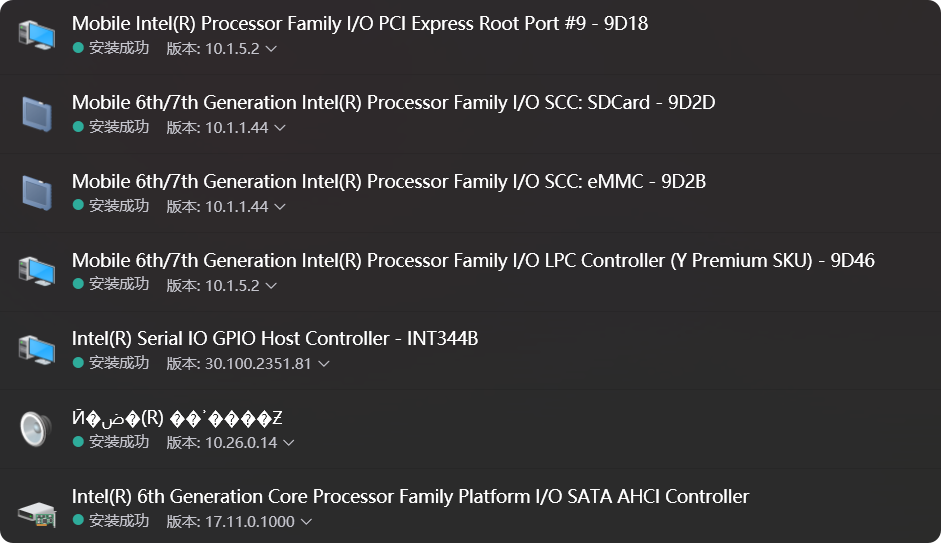Click green status dot for SDCard driver
Image resolution: width=941 pixels, height=543 pixels.
78,127
